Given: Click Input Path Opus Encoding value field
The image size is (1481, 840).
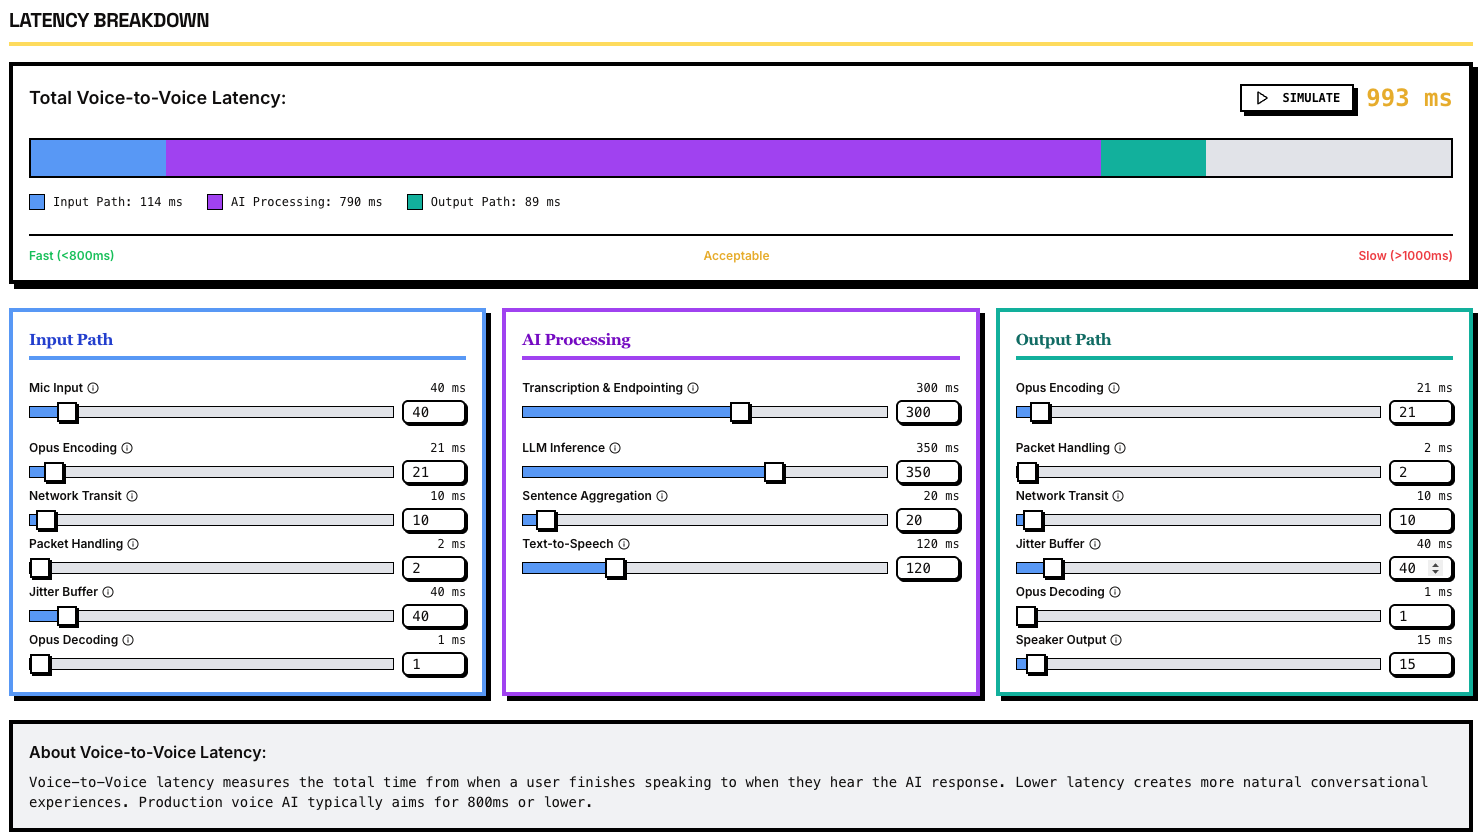Looking at the screenshot, I should [434, 472].
